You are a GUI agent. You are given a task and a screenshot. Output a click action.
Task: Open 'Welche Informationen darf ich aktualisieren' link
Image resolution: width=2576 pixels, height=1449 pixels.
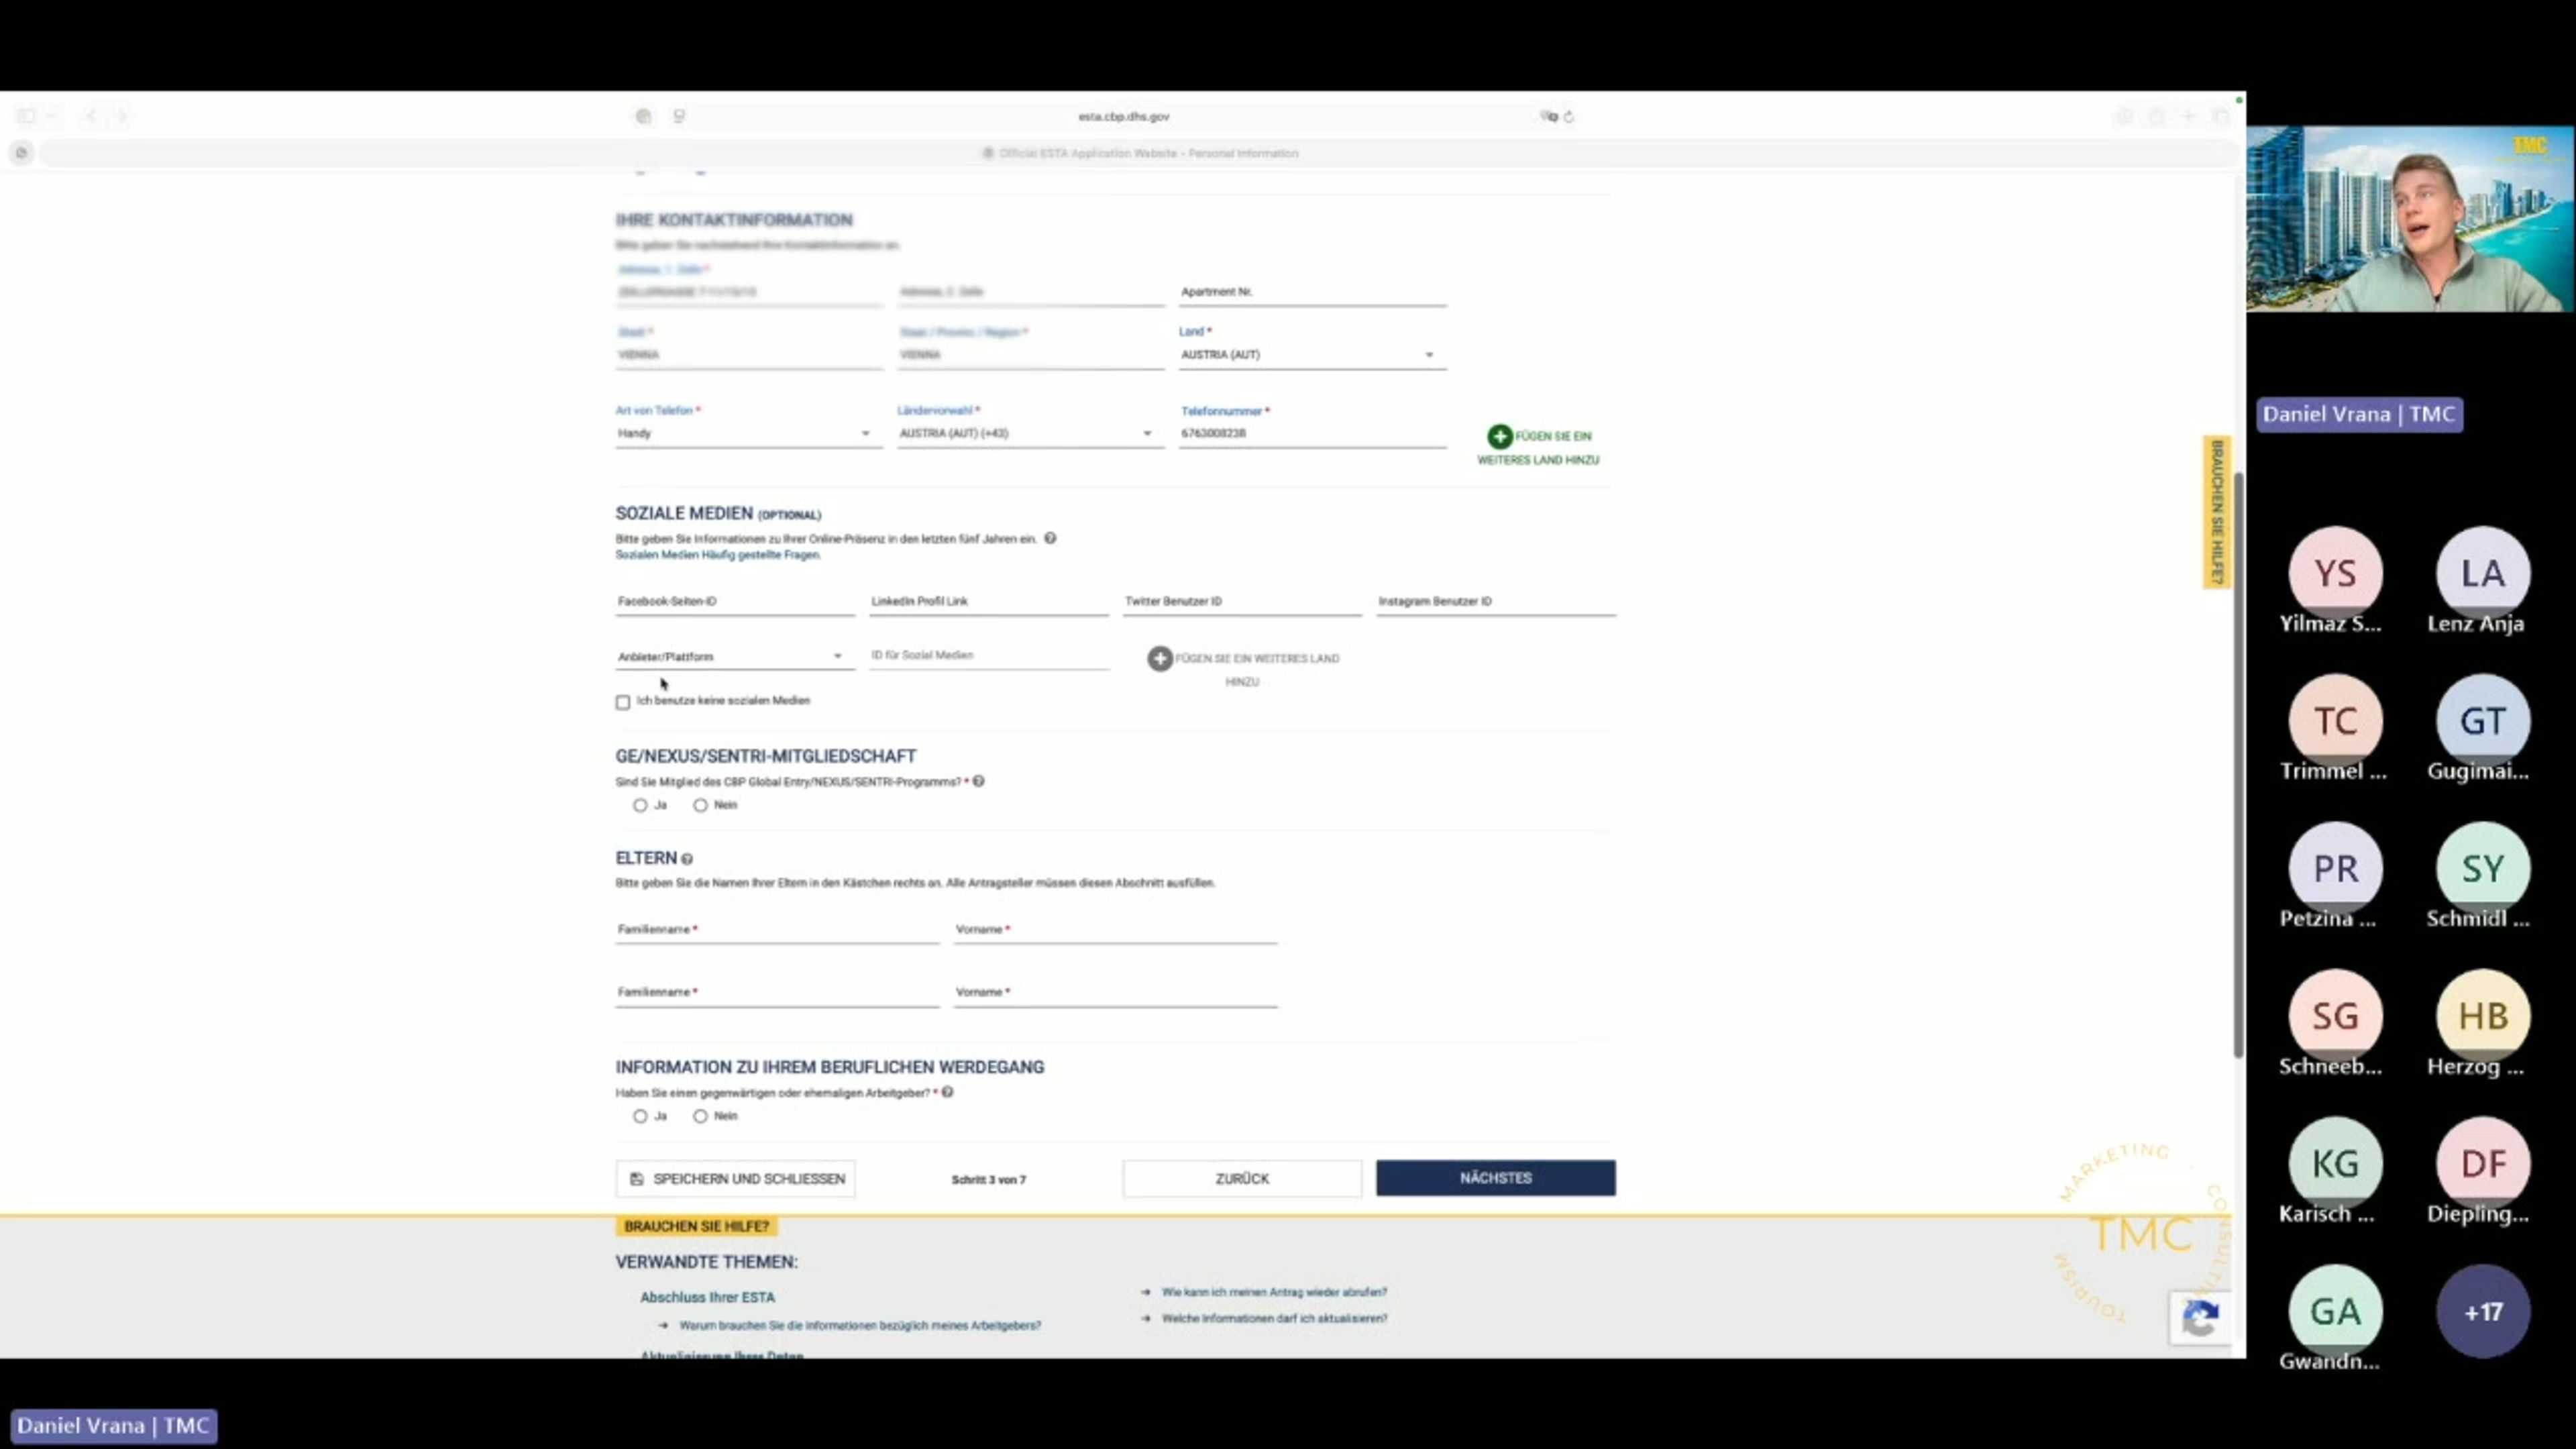click(1274, 1318)
